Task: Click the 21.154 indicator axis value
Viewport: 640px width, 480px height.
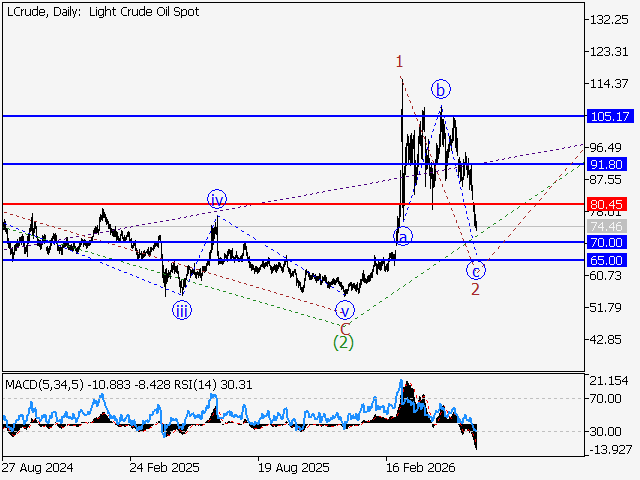Action: click(609, 381)
